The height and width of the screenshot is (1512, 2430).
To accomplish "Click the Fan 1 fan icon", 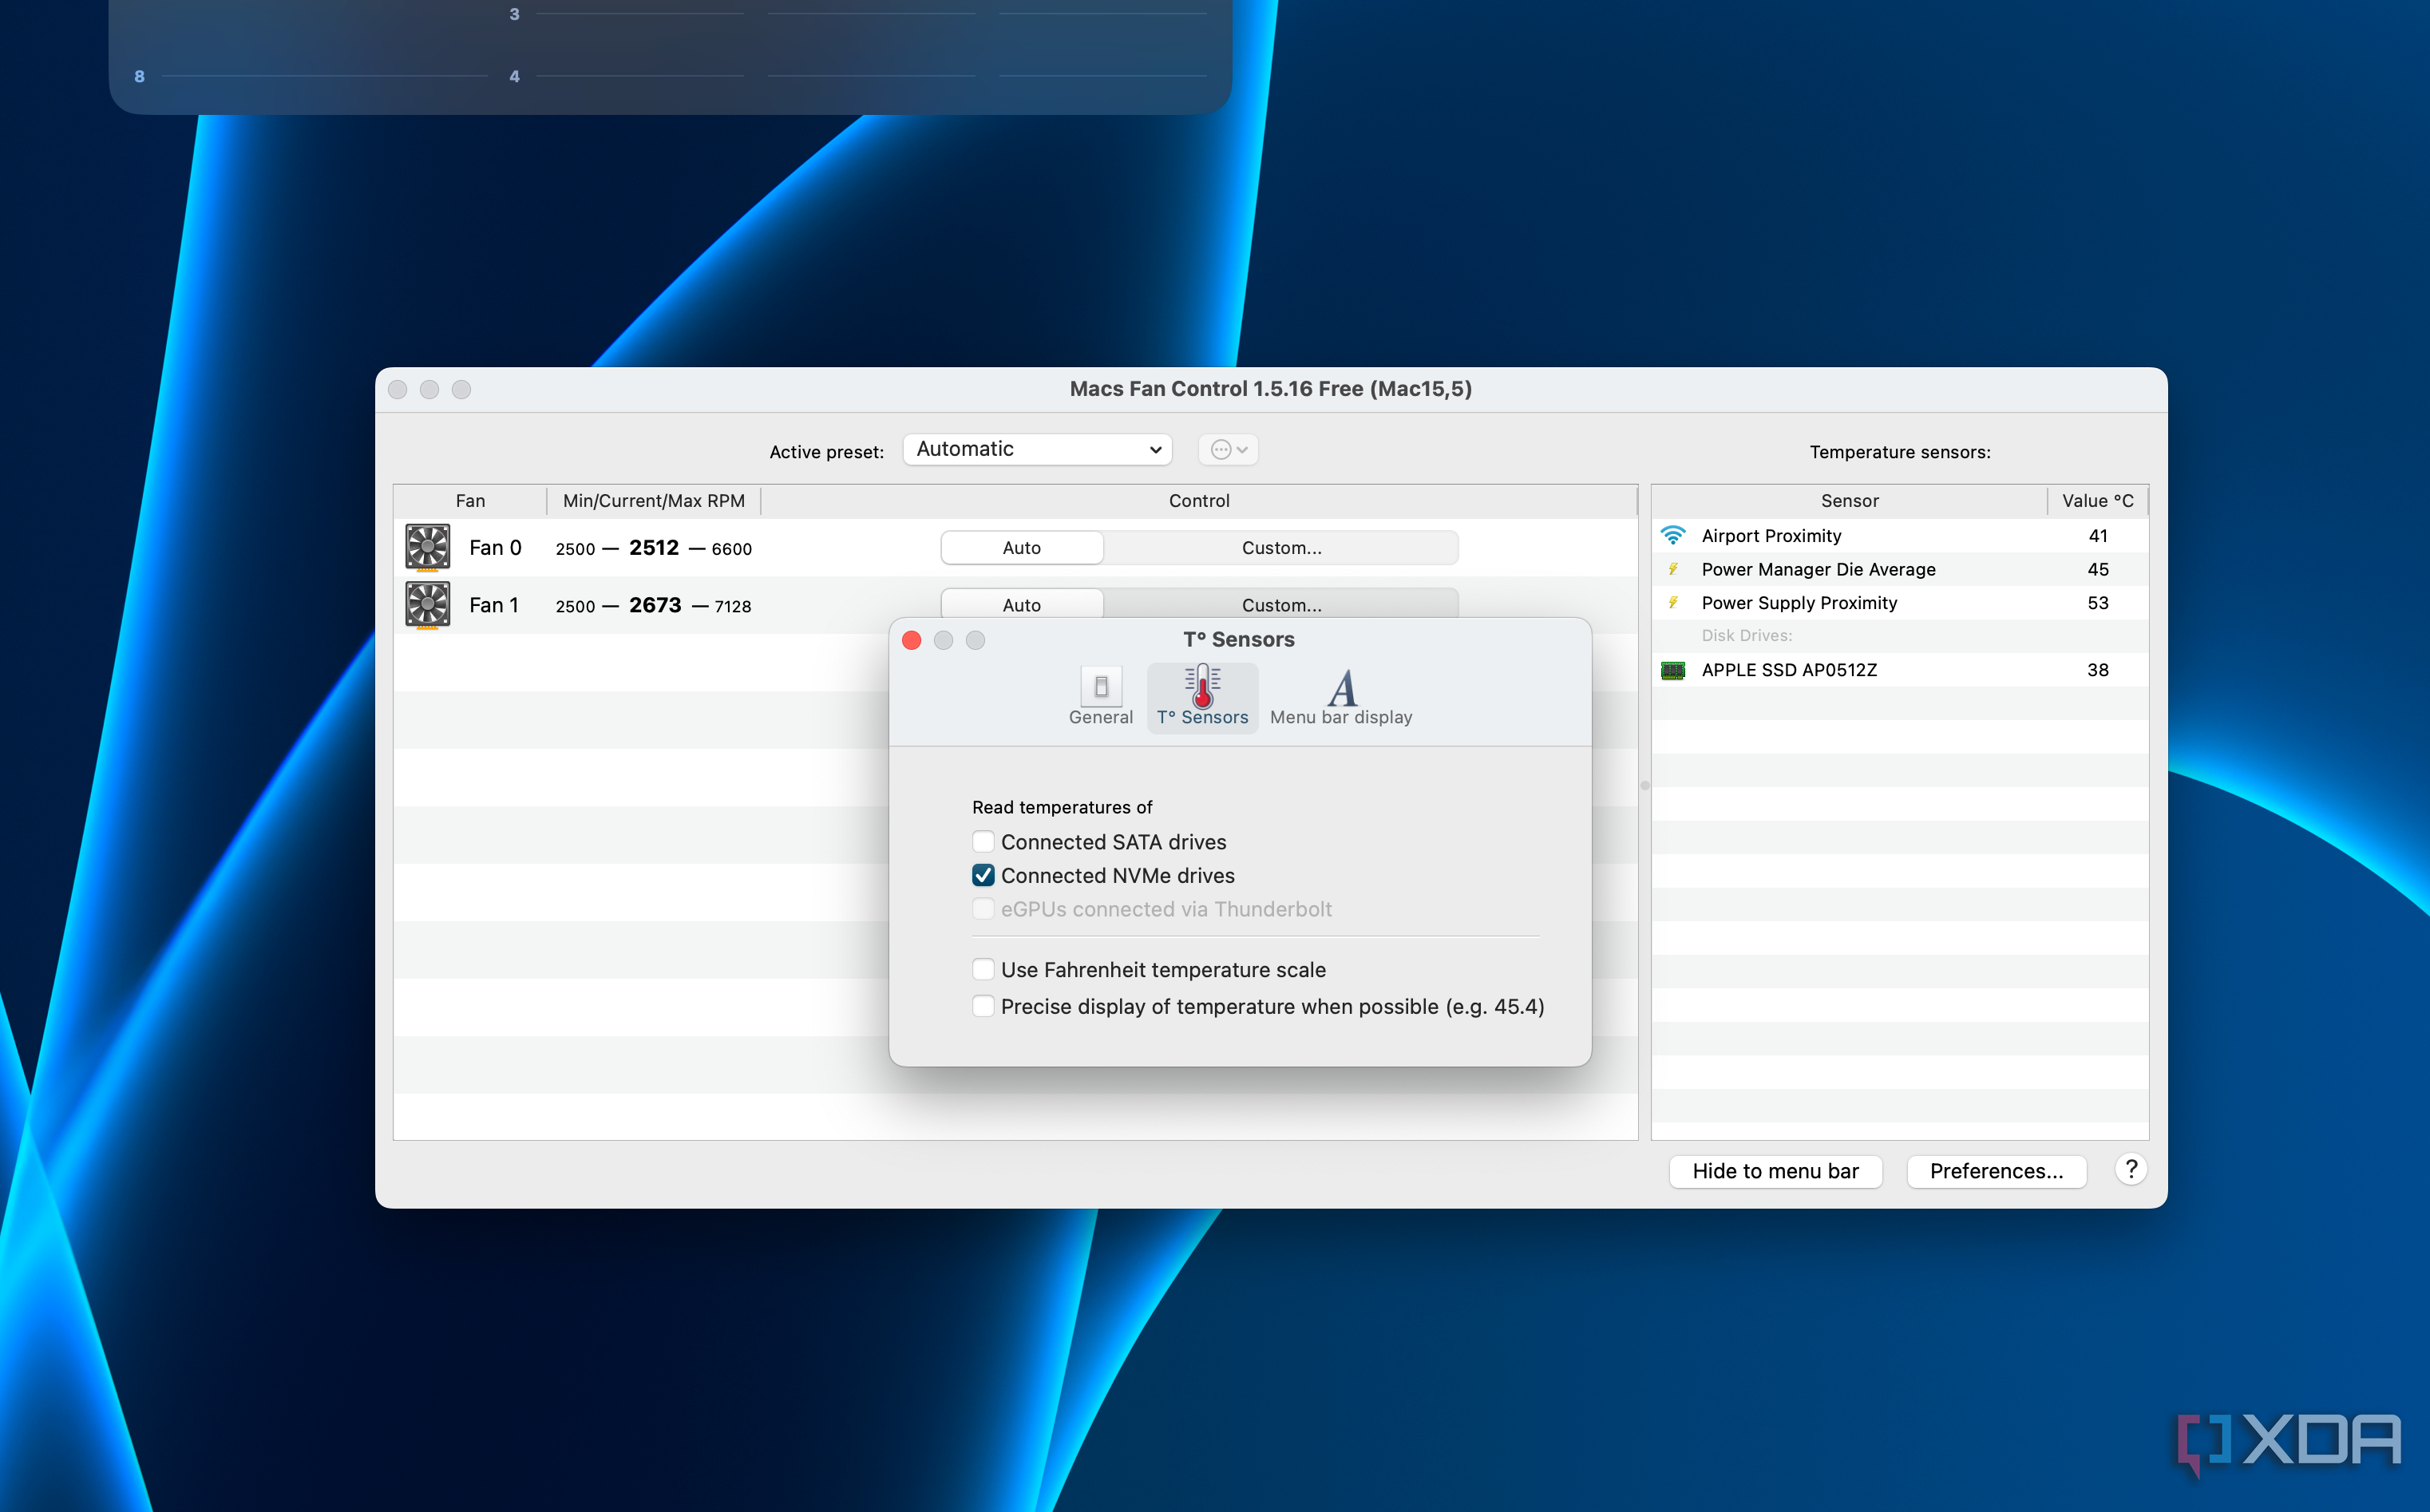I will pyautogui.click(x=427, y=605).
